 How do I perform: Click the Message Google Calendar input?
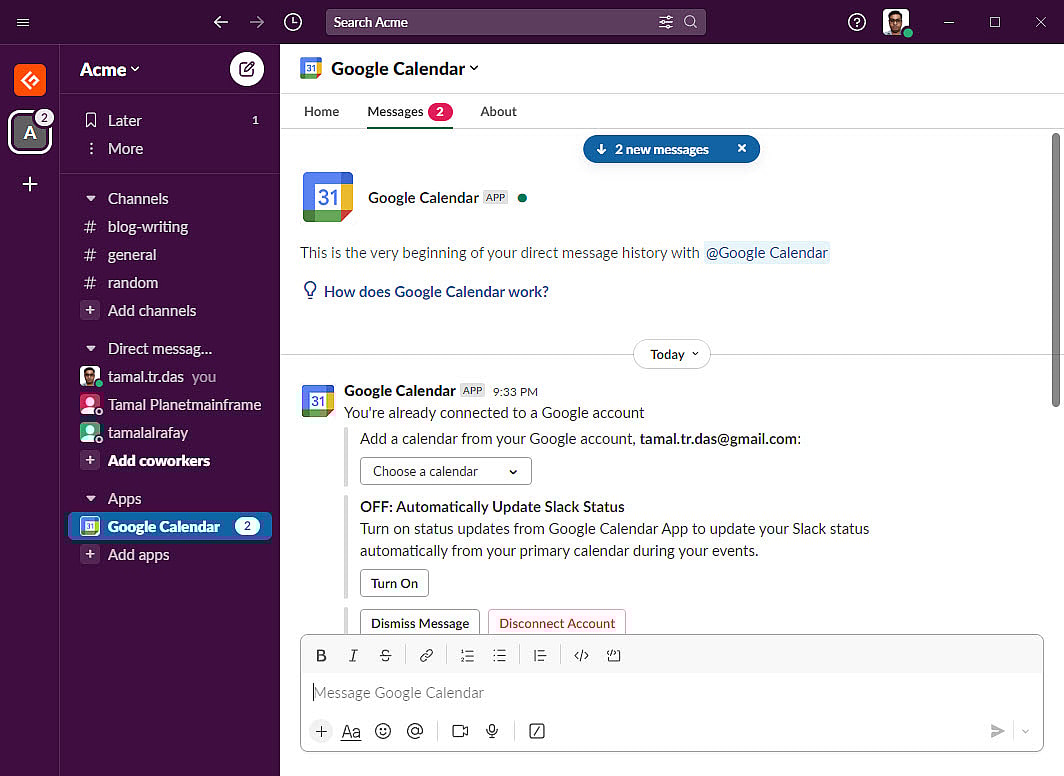670,693
